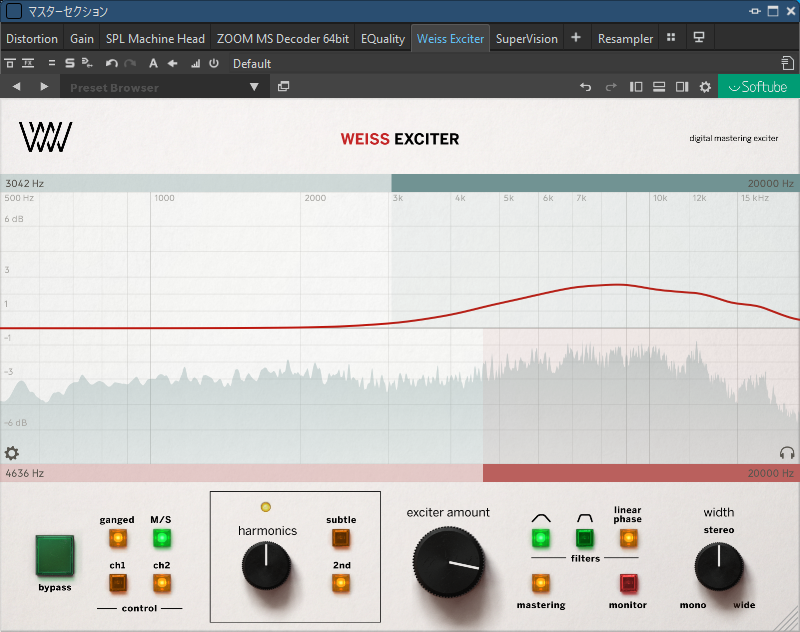Image resolution: width=800 pixels, height=632 pixels.
Task: Enable the linear phase filter button
Action: click(628, 539)
